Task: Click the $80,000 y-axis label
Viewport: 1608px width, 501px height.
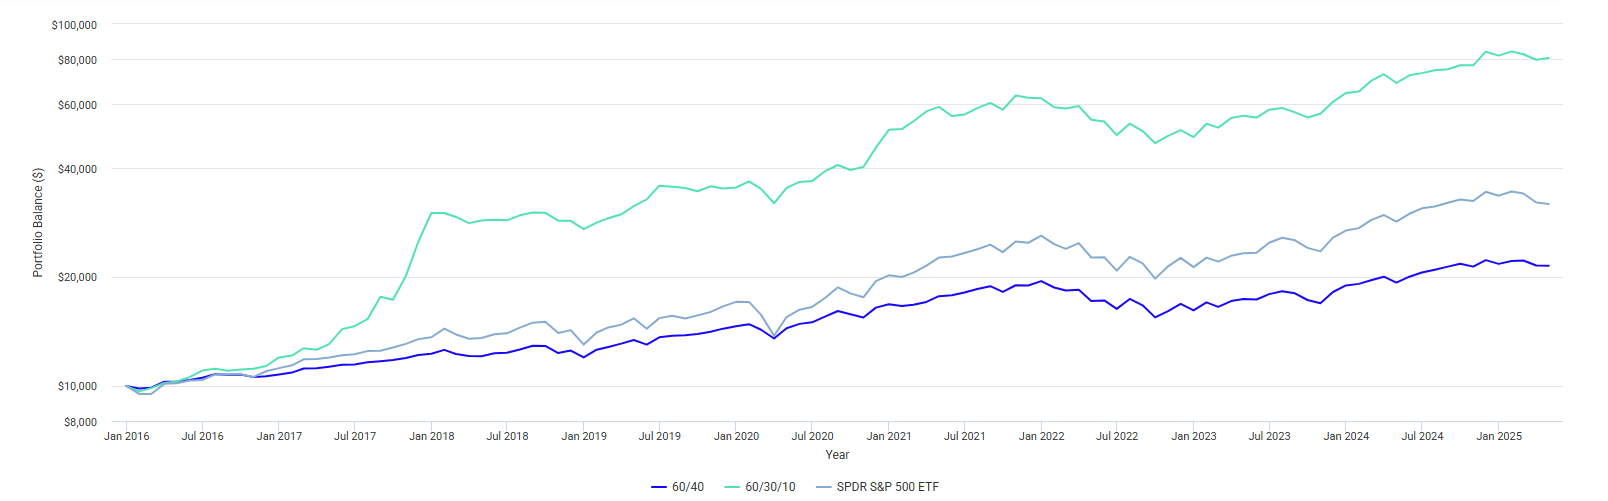Action: (77, 60)
